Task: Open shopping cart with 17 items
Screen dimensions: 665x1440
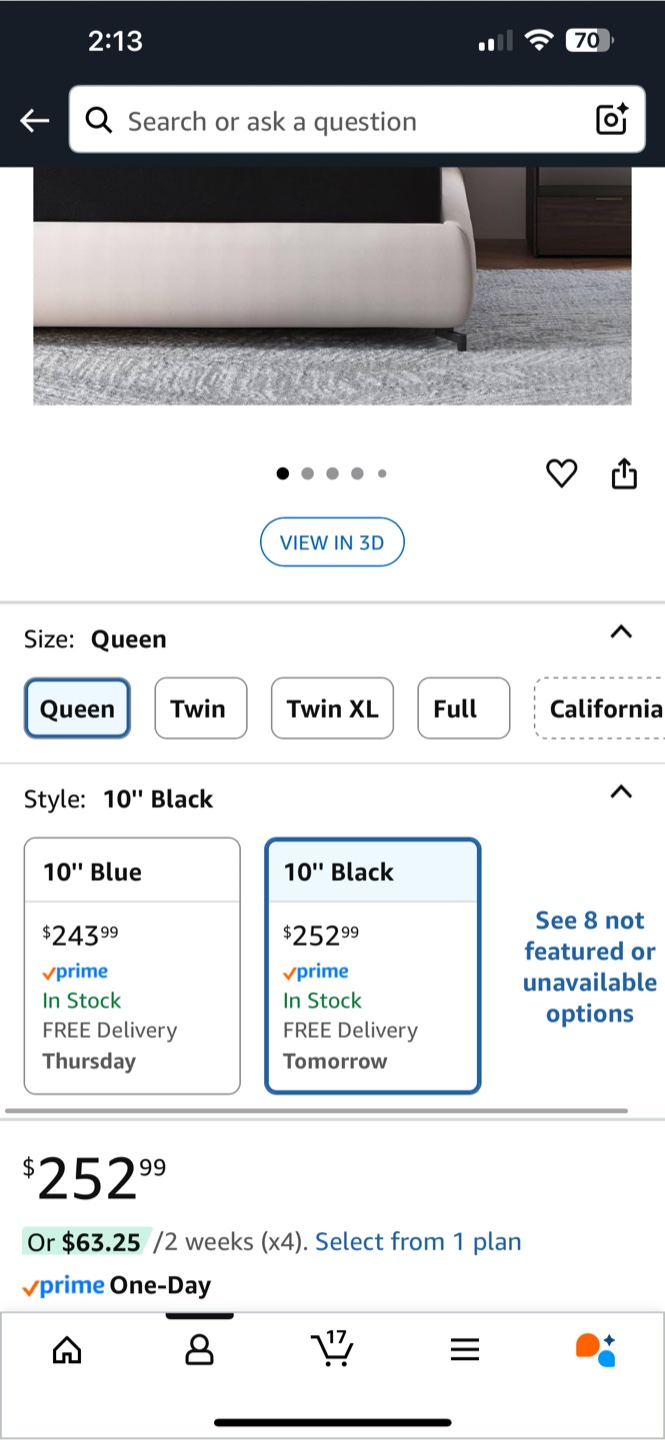Action: [x=332, y=1348]
